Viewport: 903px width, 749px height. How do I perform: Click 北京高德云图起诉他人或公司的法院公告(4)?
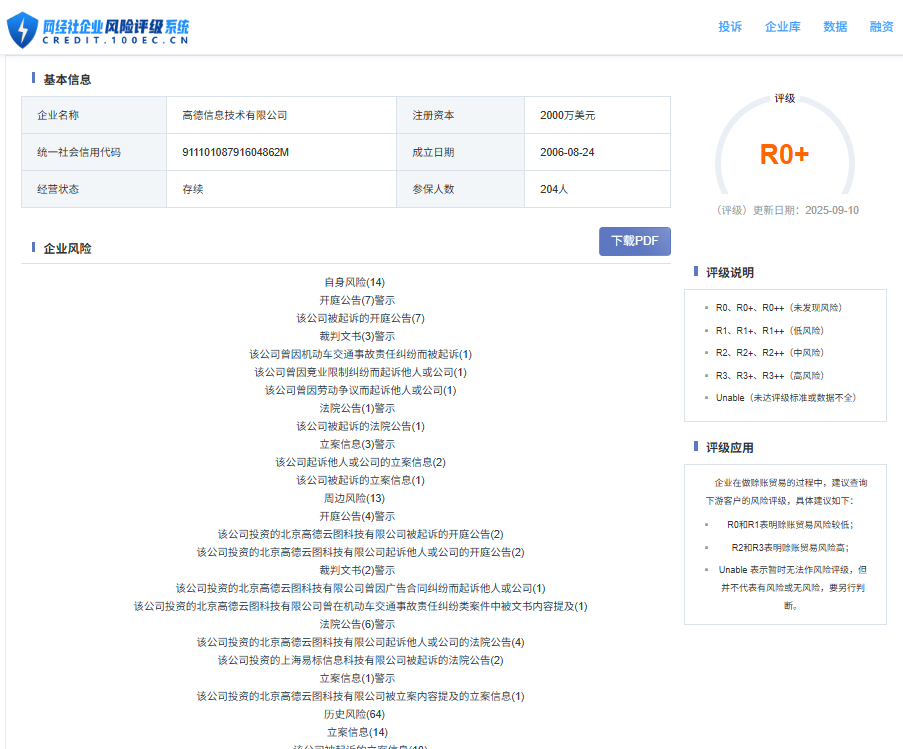[x=360, y=642]
